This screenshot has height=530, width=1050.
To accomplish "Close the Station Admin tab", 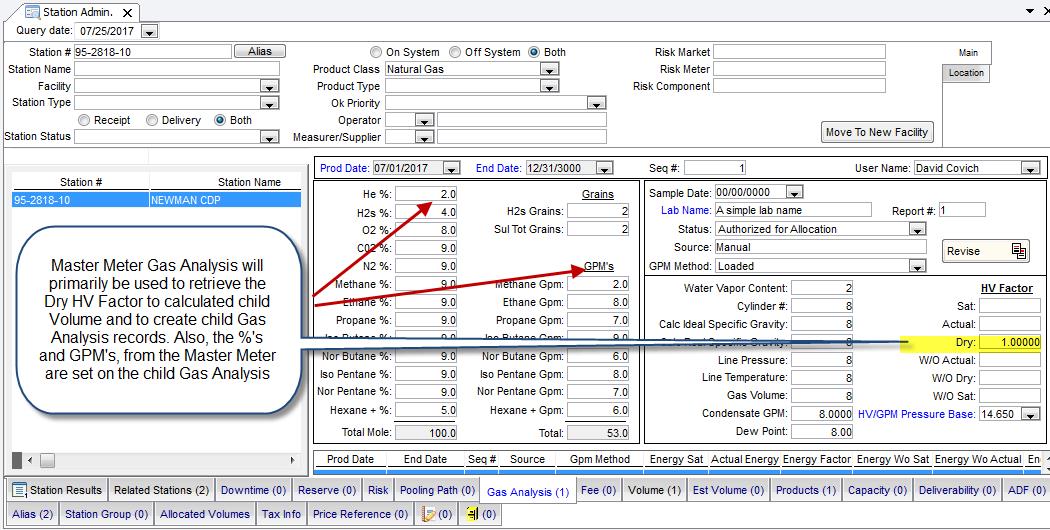I will point(125,13).
